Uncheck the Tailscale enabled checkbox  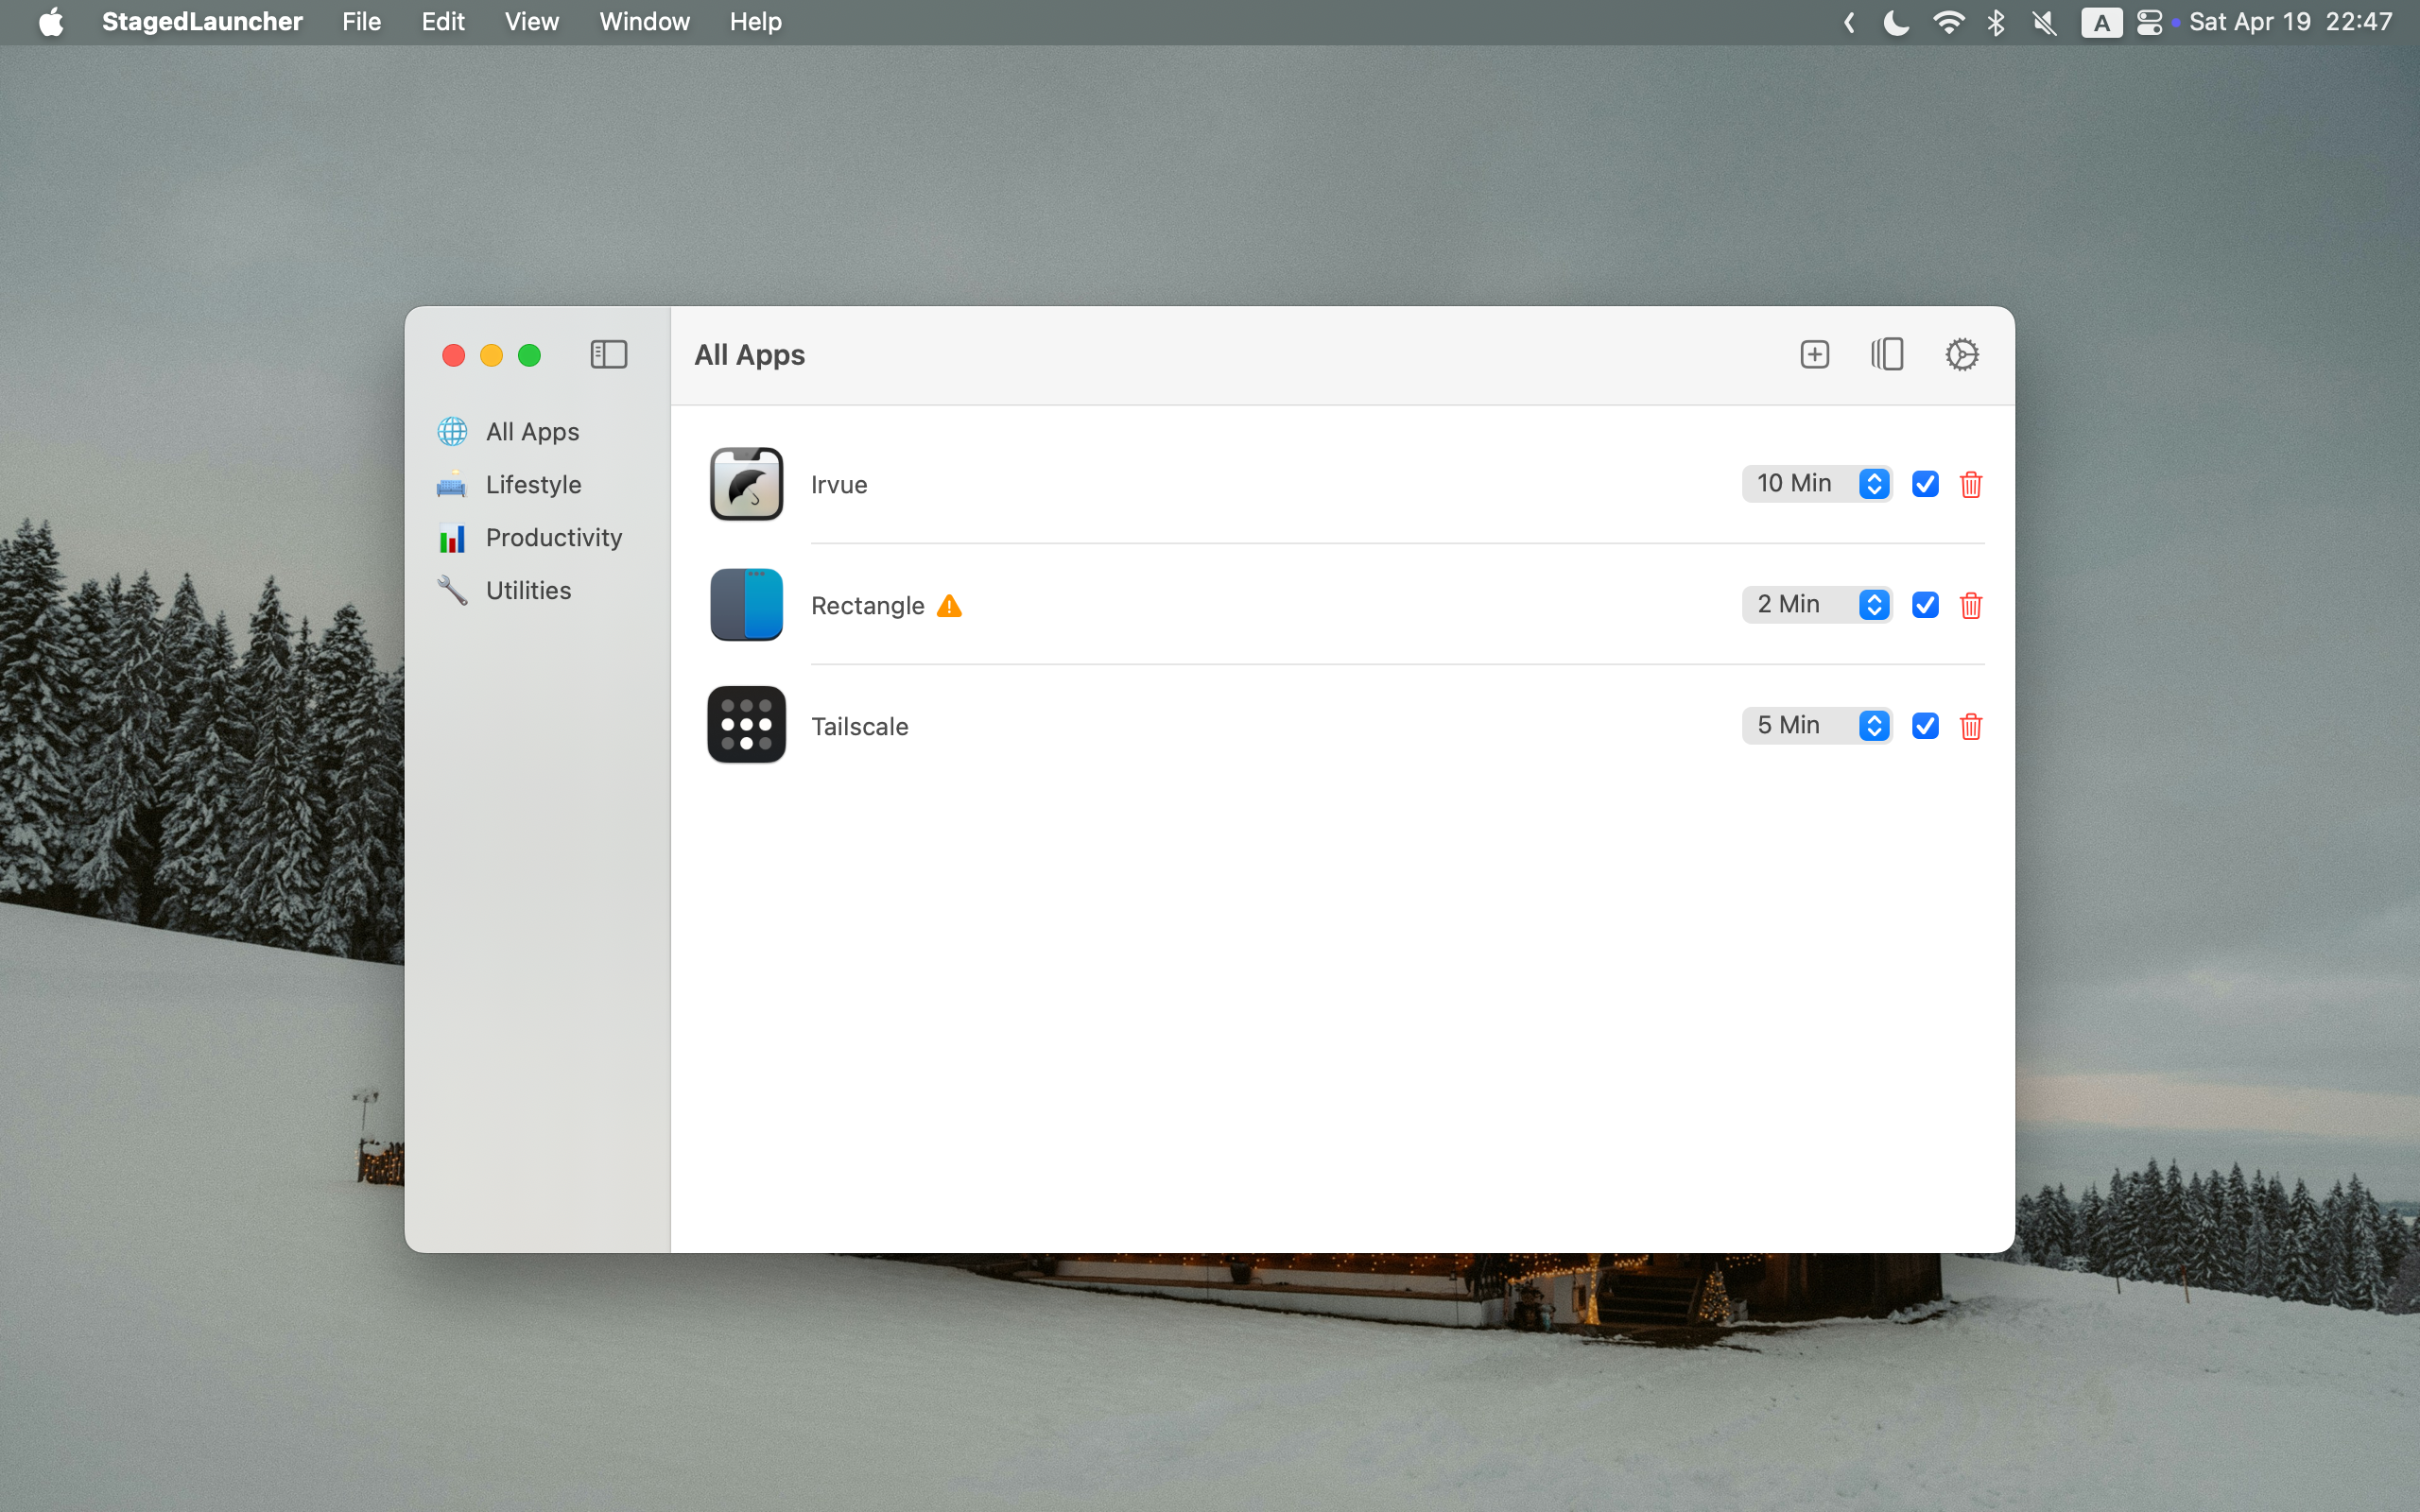pyautogui.click(x=1924, y=726)
